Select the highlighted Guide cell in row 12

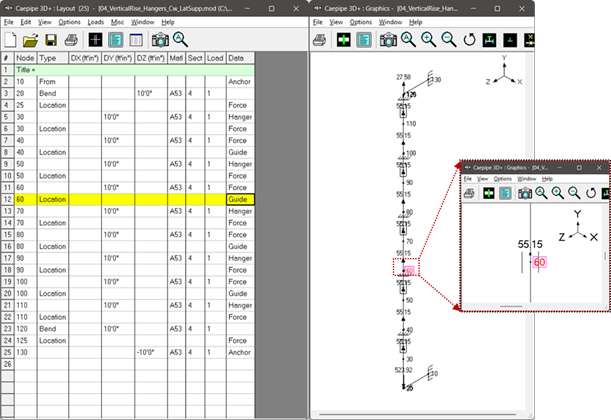click(240, 200)
